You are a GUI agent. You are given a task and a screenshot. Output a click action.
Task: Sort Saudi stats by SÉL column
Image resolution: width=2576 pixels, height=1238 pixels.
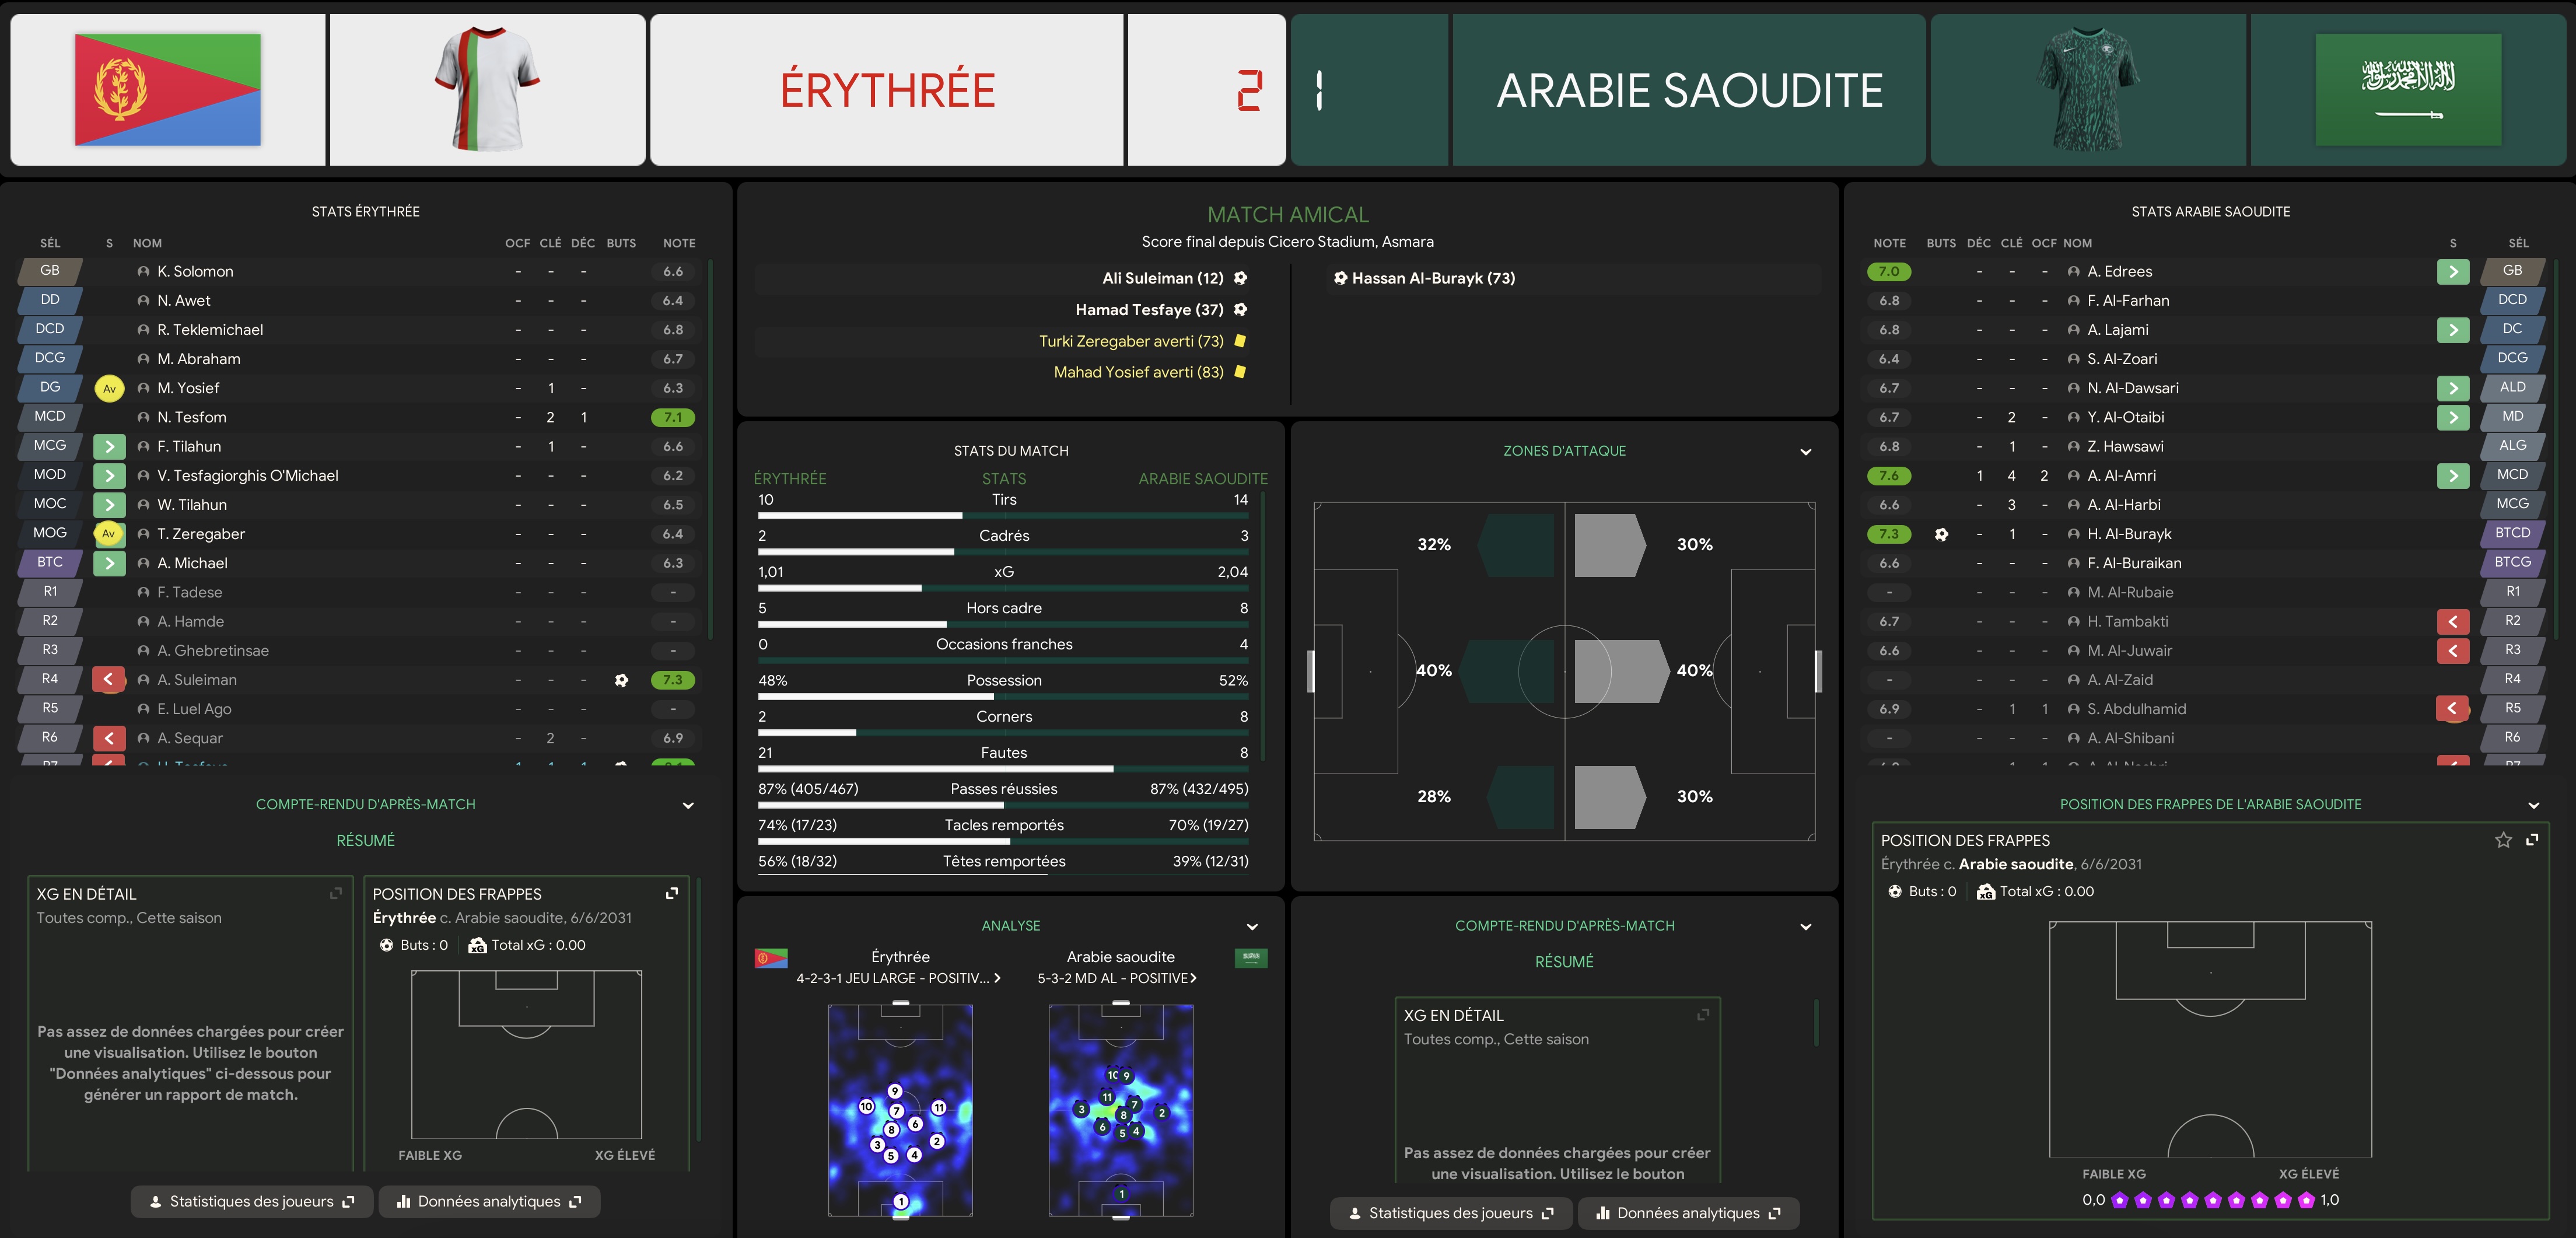2518,243
